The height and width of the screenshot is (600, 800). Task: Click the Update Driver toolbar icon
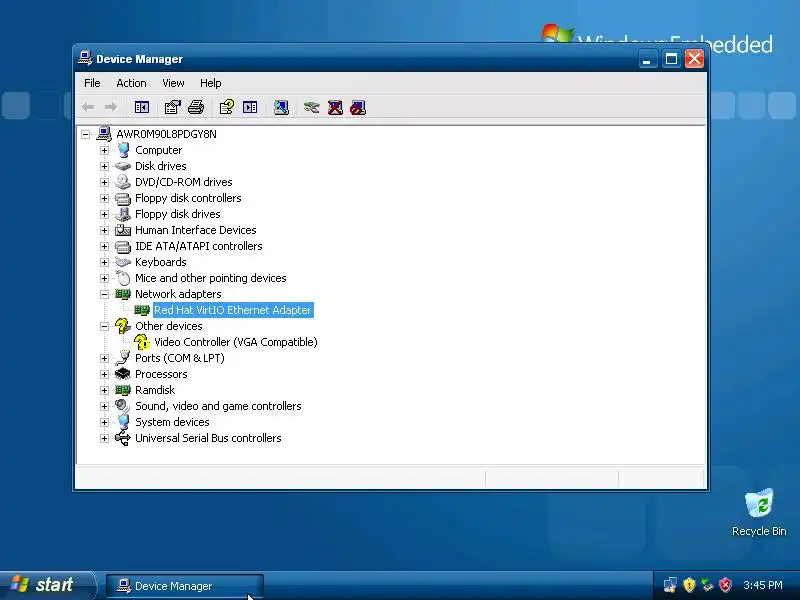tap(311, 107)
